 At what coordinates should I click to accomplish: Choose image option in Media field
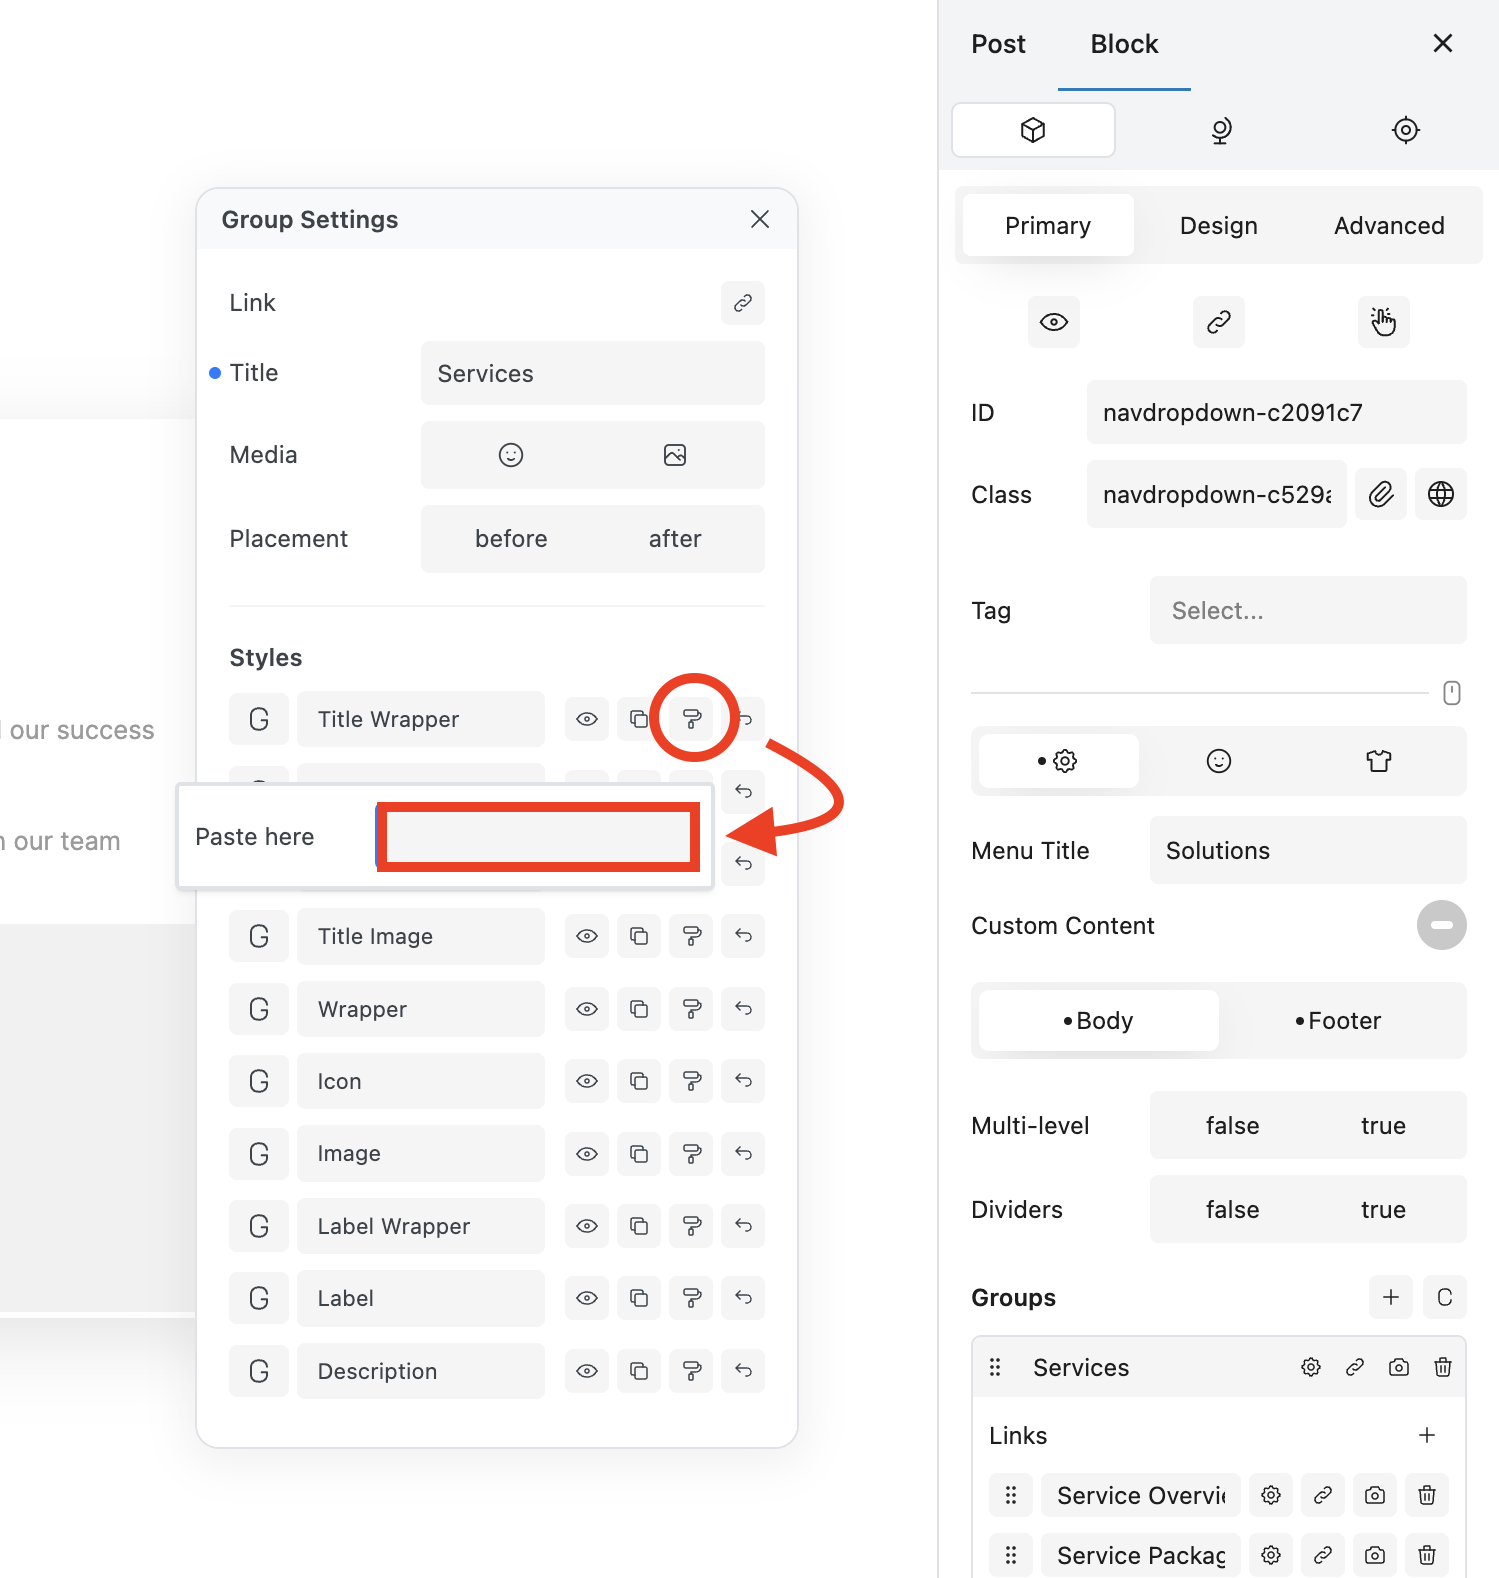pyautogui.click(x=675, y=455)
